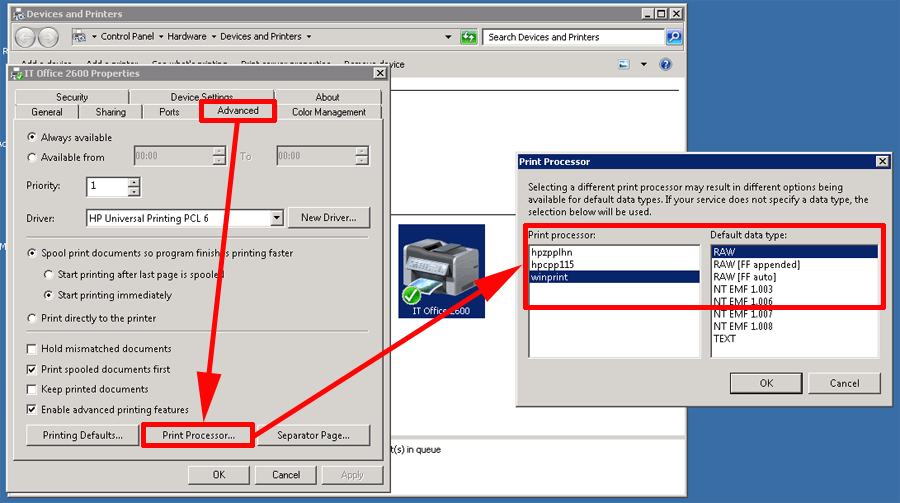This screenshot has width=900, height=503.
Task: Open the Color Management tab
Action: 328,112
